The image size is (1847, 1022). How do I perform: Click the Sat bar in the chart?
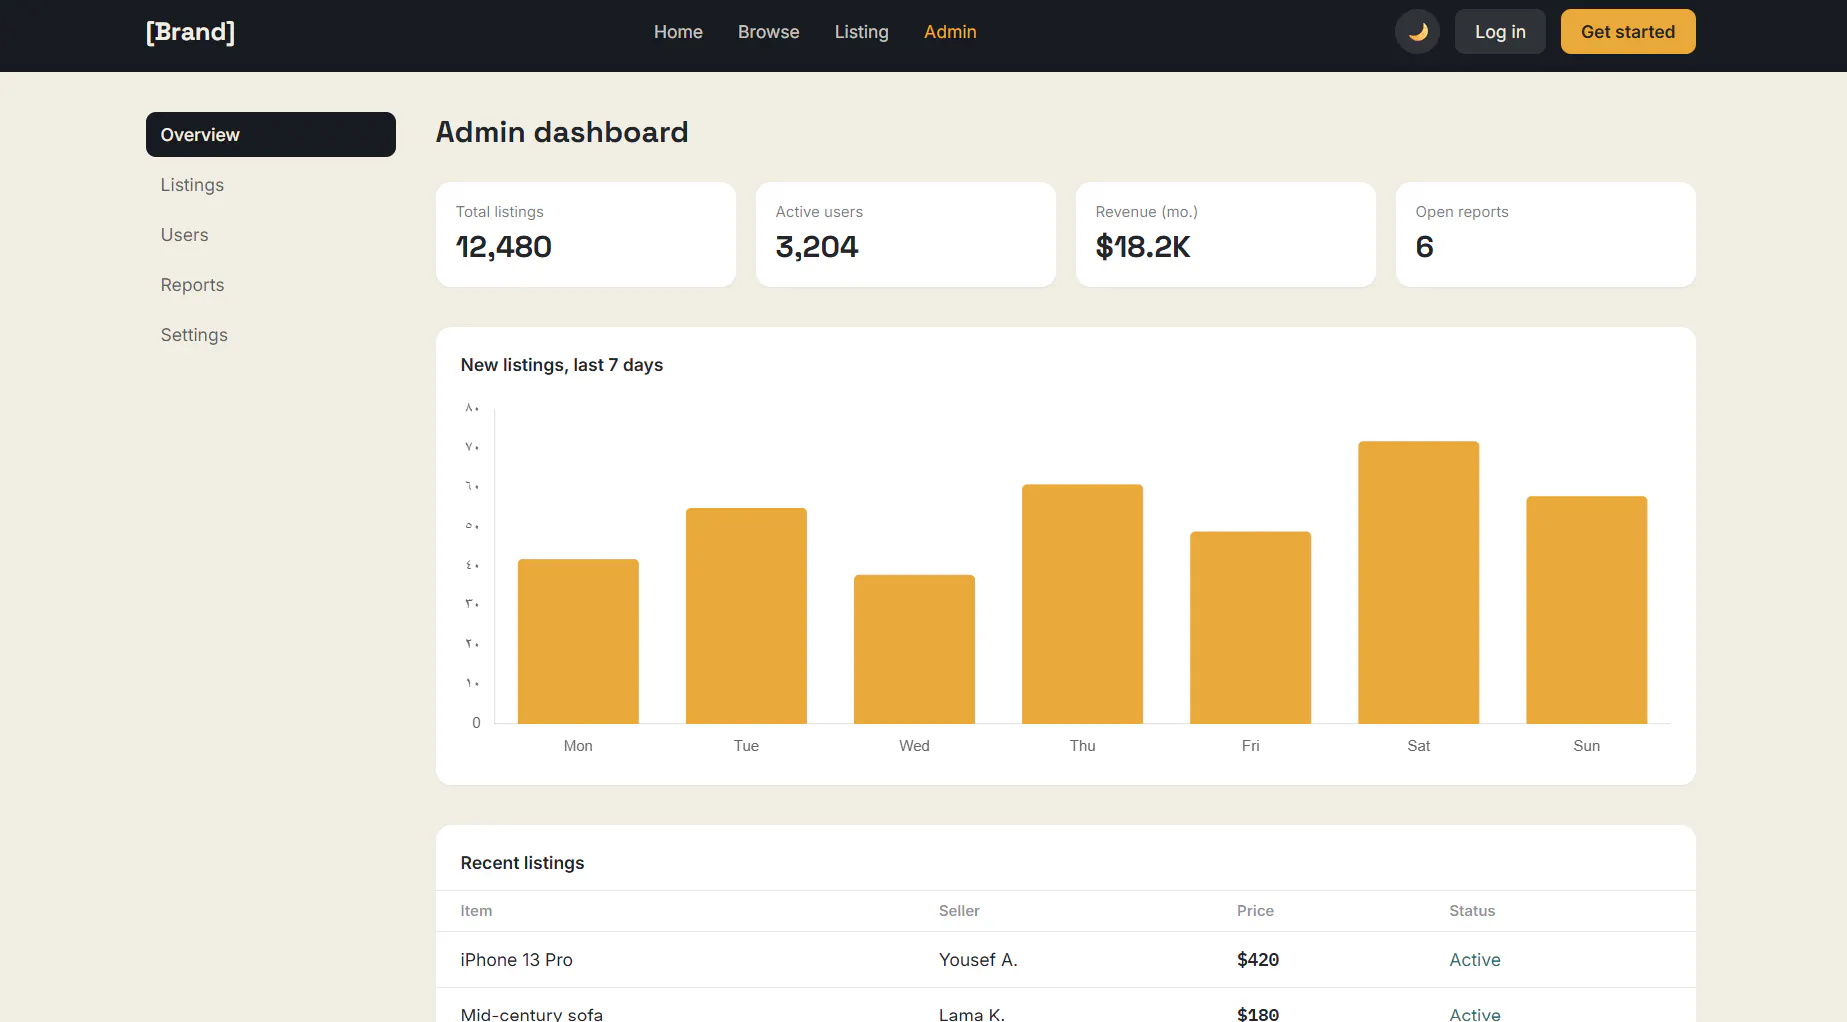click(1418, 582)
